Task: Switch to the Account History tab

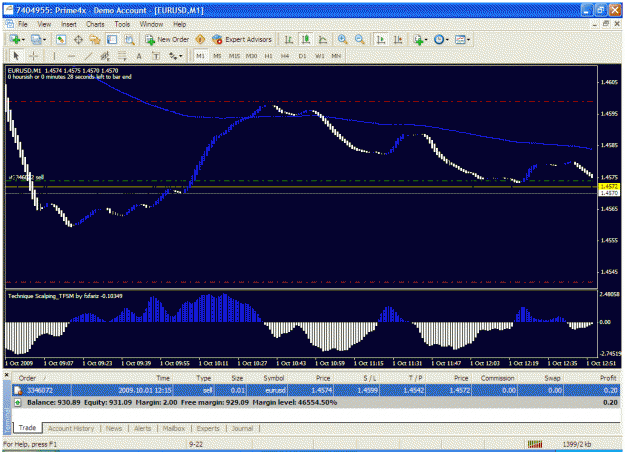Action: [x=71, y=428]
